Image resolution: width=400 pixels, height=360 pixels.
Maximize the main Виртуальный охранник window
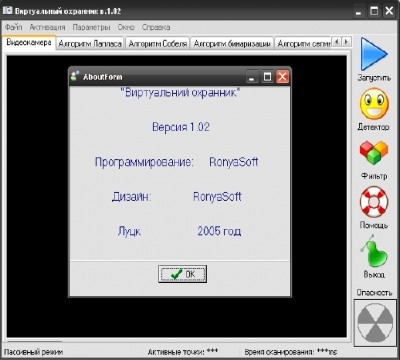[374, 11]
